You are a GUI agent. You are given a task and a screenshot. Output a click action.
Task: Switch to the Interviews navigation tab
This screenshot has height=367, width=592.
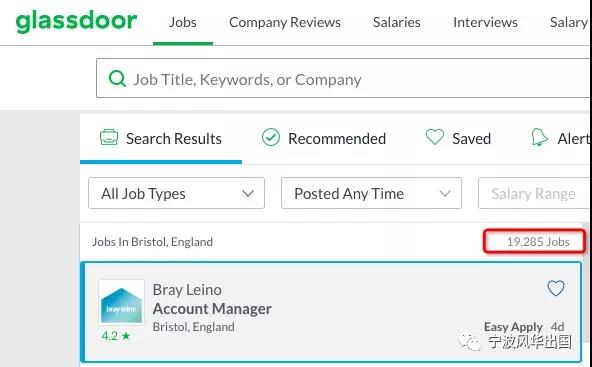pyautogui.click(x=485, y=22)
